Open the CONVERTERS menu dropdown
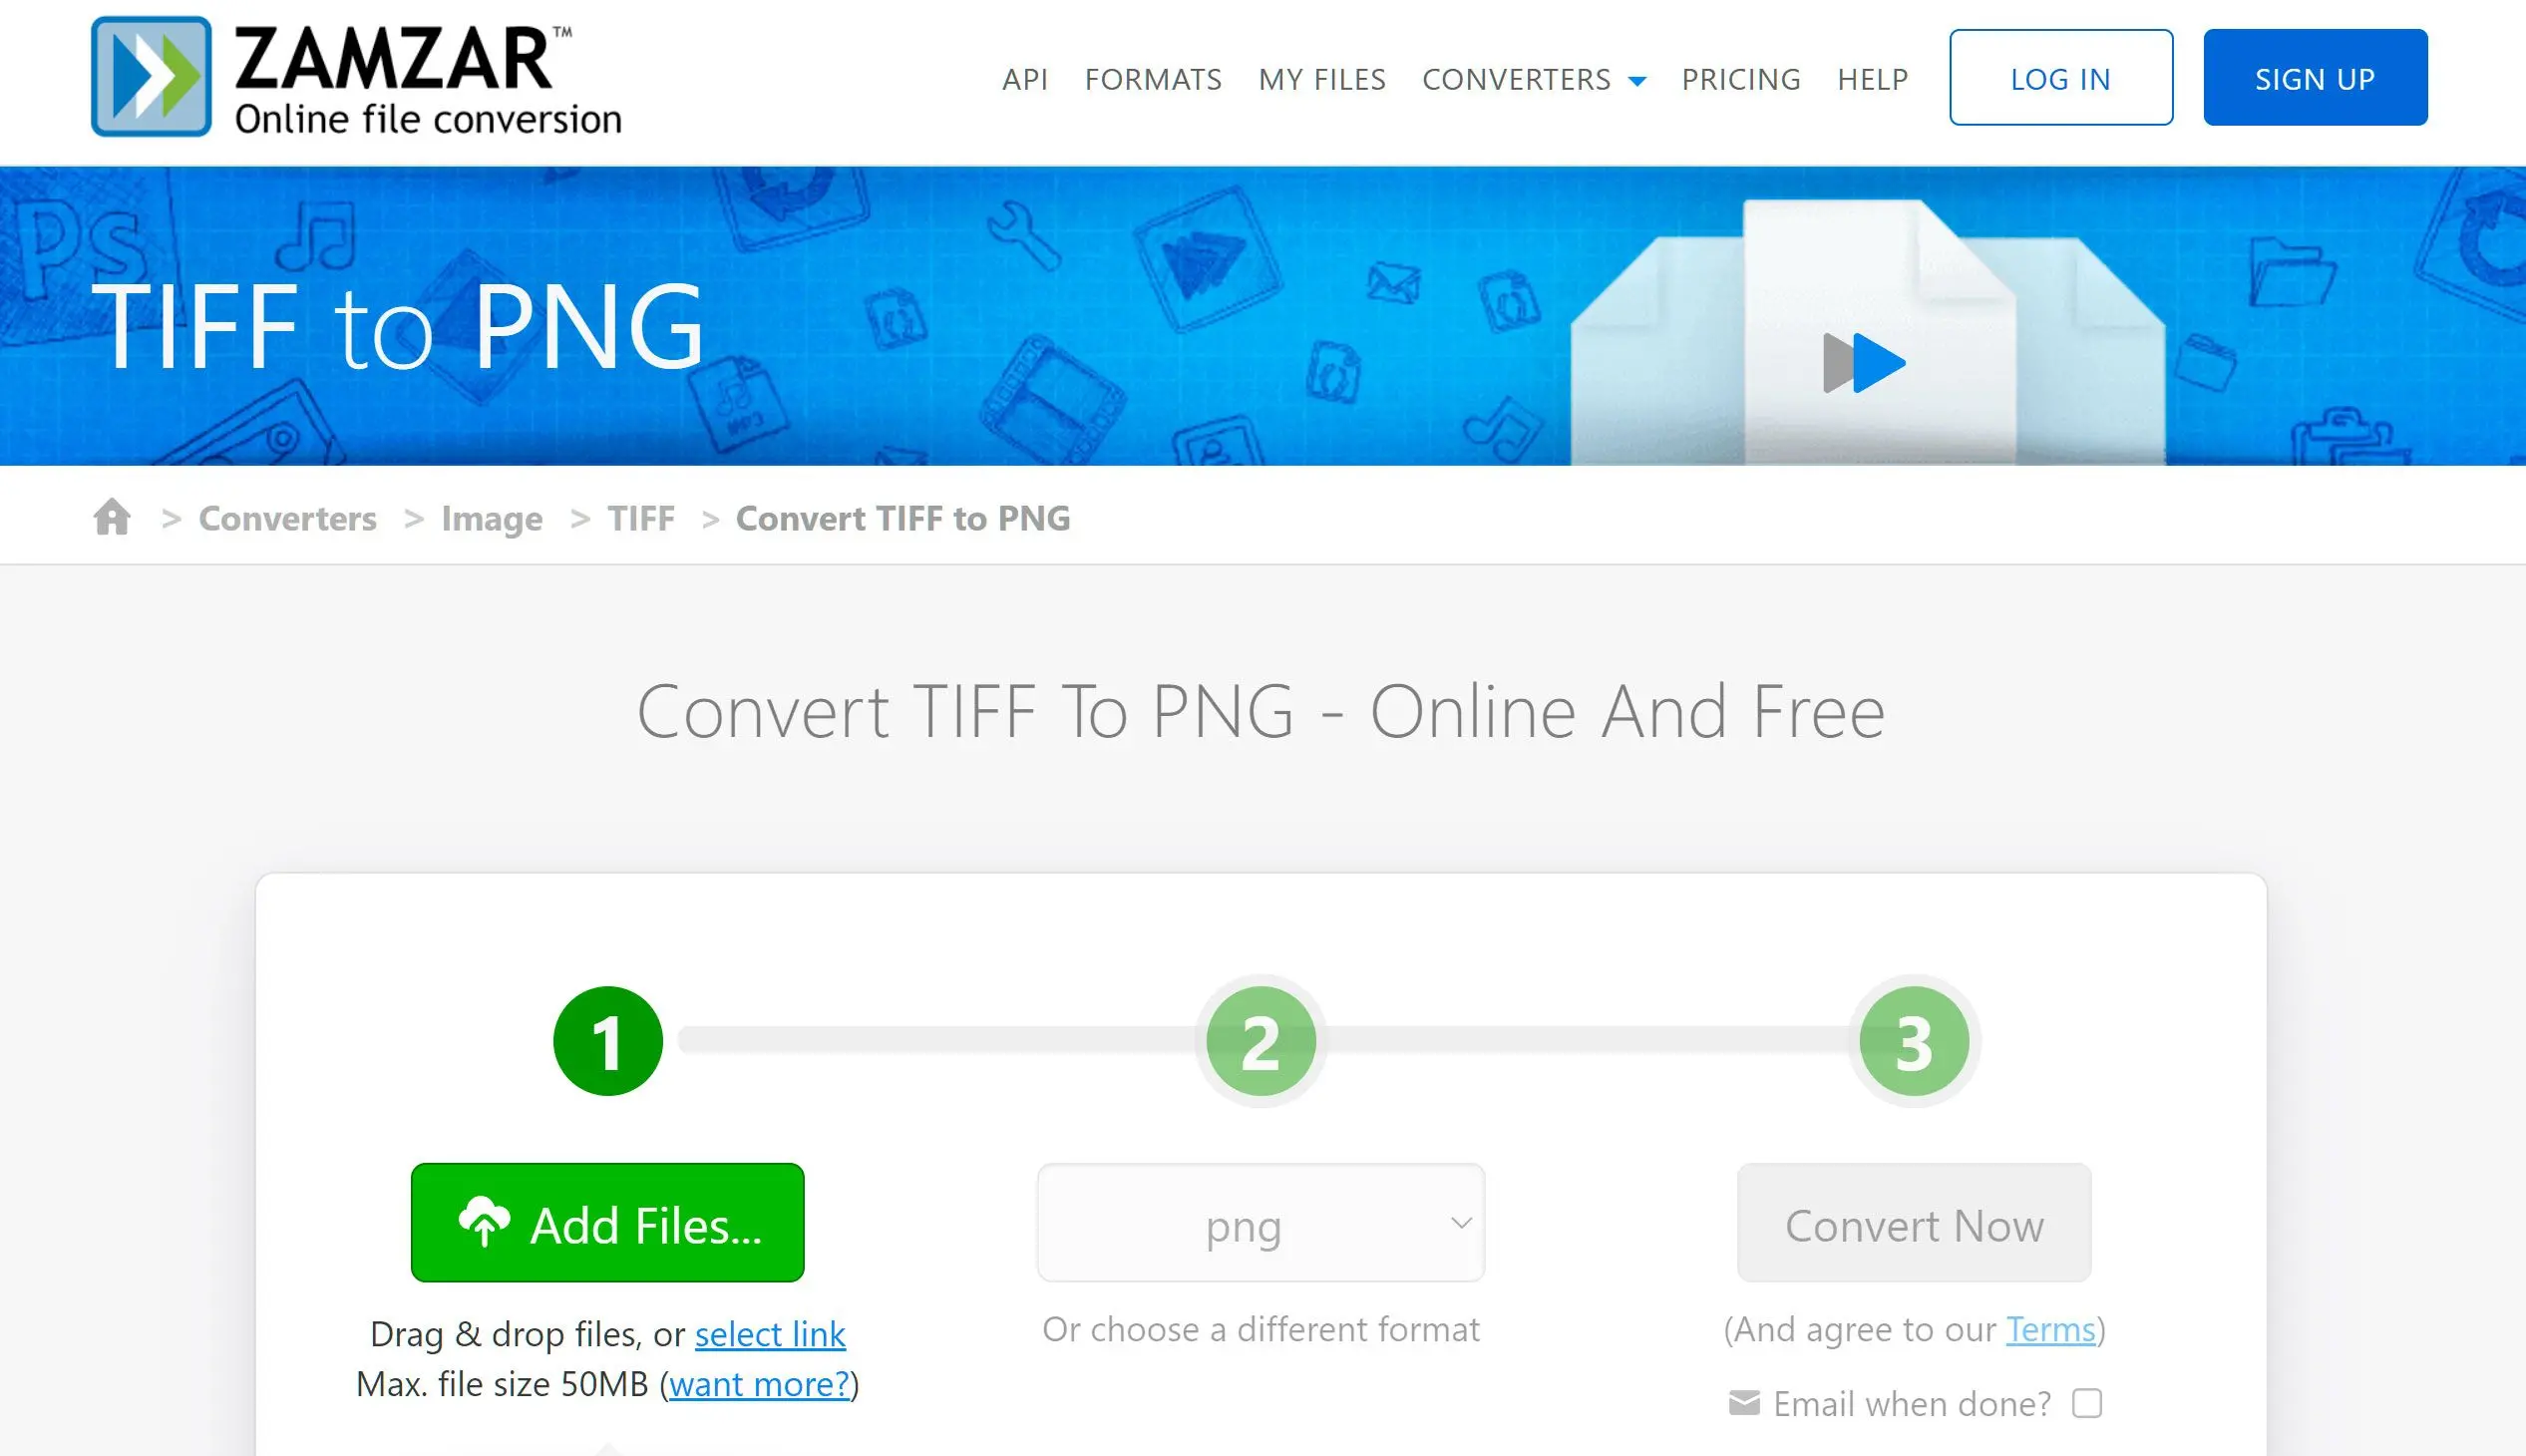This screenshot has height=1456, width=2526. point(1534,80)
